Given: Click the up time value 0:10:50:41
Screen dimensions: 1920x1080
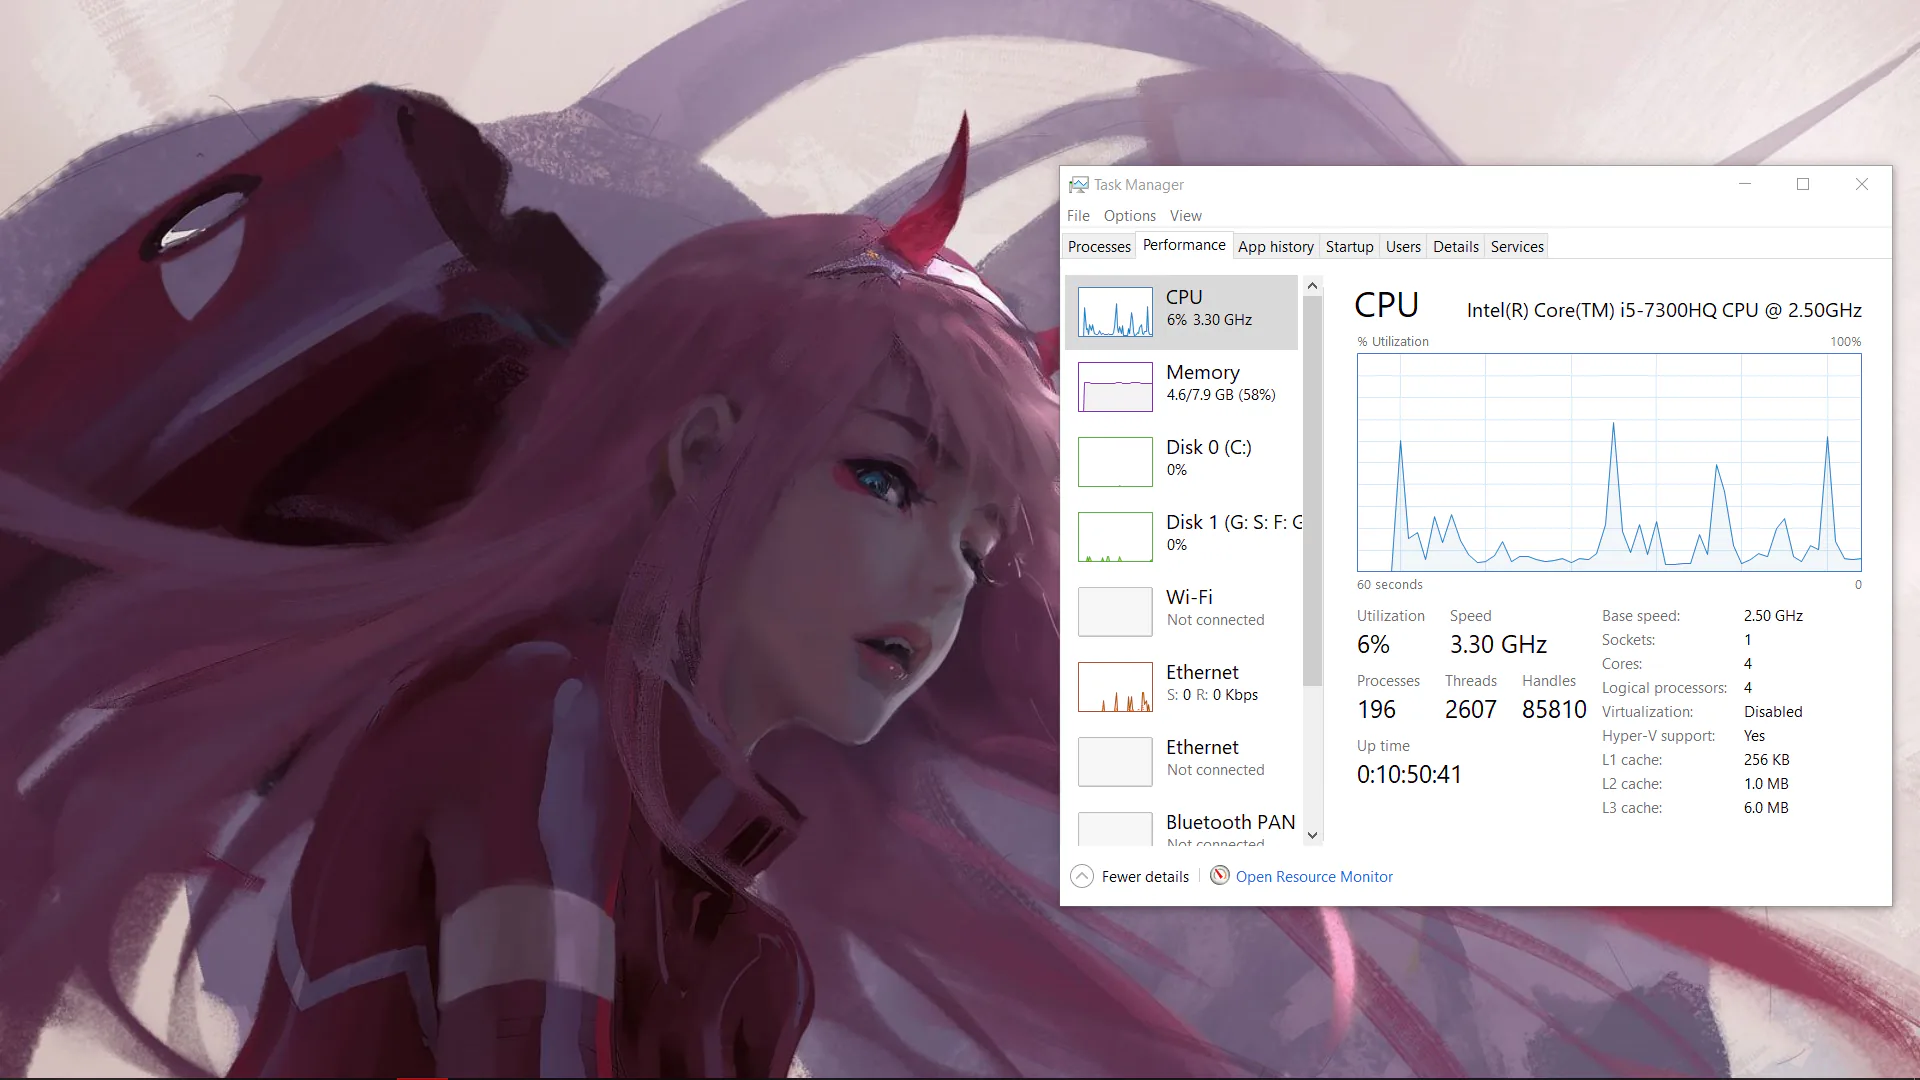Looking at the screenshot, I should [1409, 775].
